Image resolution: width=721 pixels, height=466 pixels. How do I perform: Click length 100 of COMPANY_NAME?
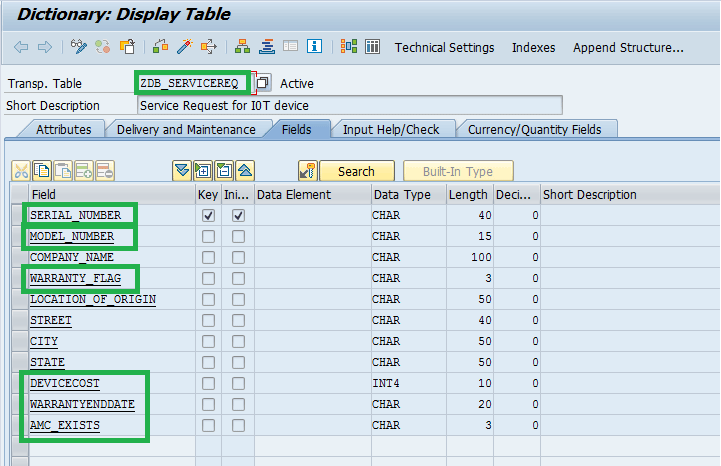[481, 257]
